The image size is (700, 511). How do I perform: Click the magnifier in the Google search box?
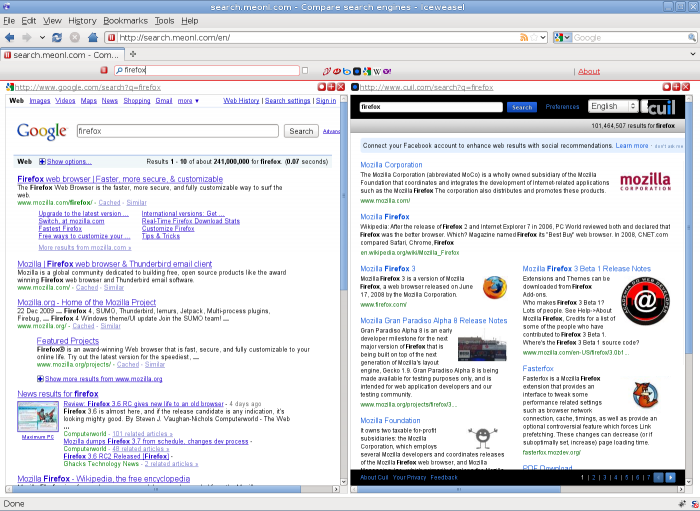click(x=692, y=37)
